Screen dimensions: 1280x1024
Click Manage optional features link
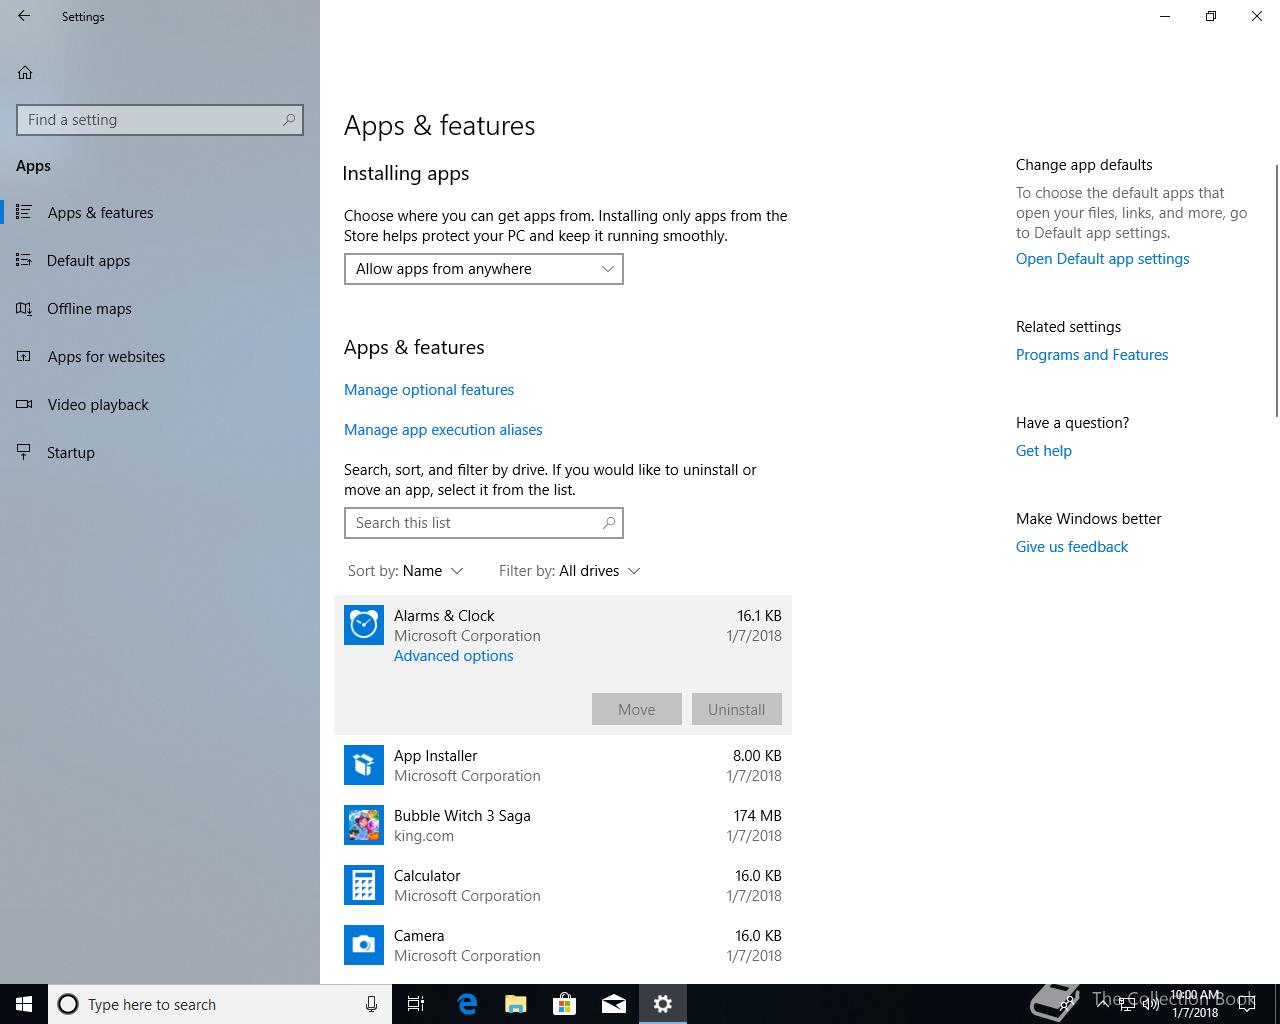point(429,390)
